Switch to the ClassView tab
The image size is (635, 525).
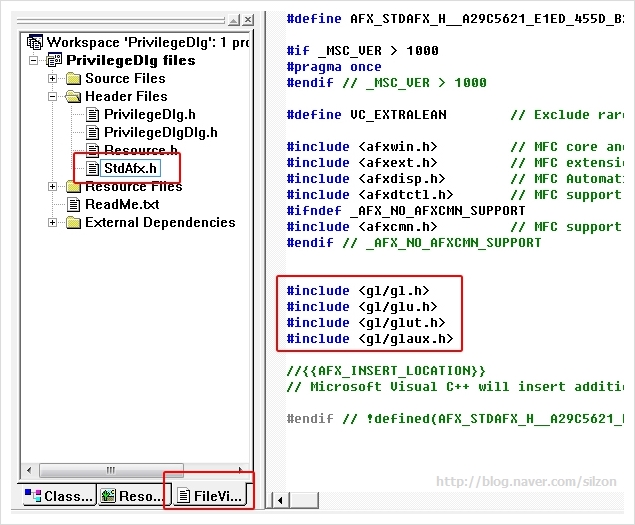click(60, 495)
